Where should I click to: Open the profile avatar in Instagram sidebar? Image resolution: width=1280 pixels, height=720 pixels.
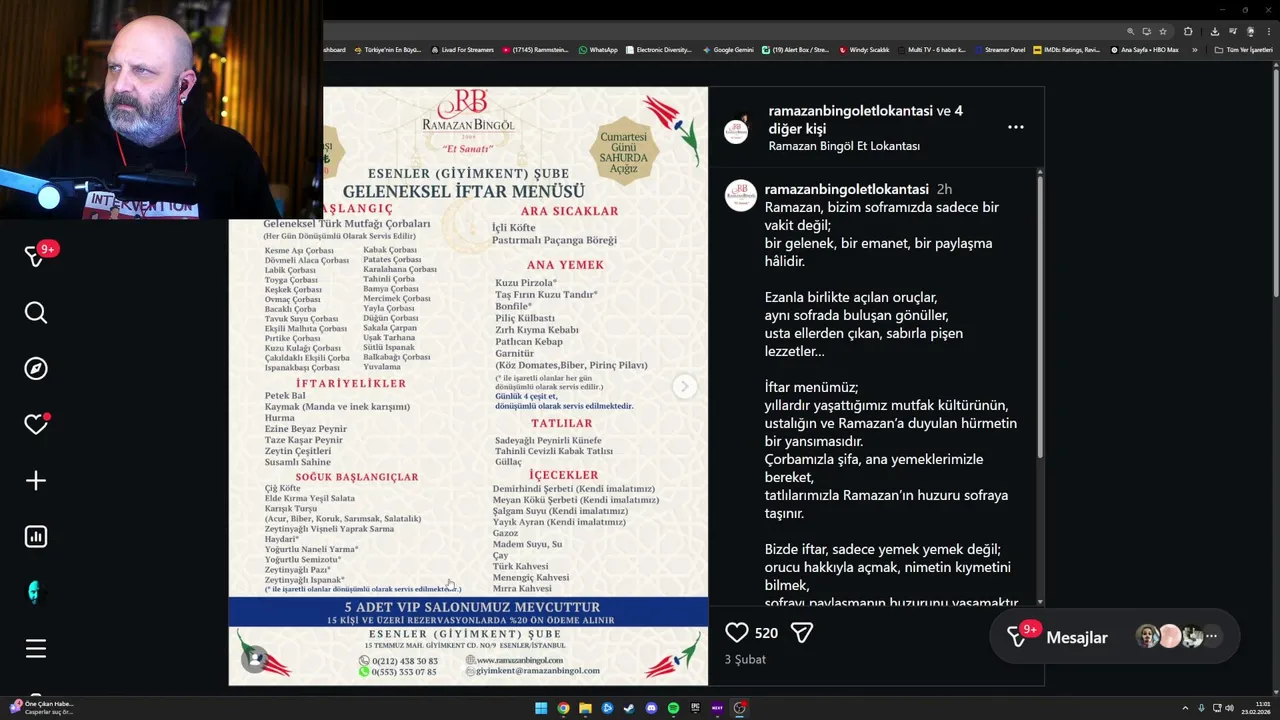click(x=36, y=592)
